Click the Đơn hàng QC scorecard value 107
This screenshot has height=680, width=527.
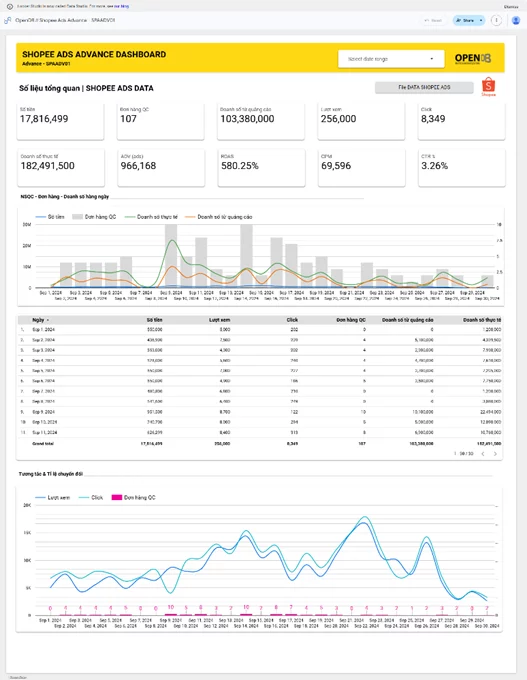pyautogui.click(x=128, y=119)
